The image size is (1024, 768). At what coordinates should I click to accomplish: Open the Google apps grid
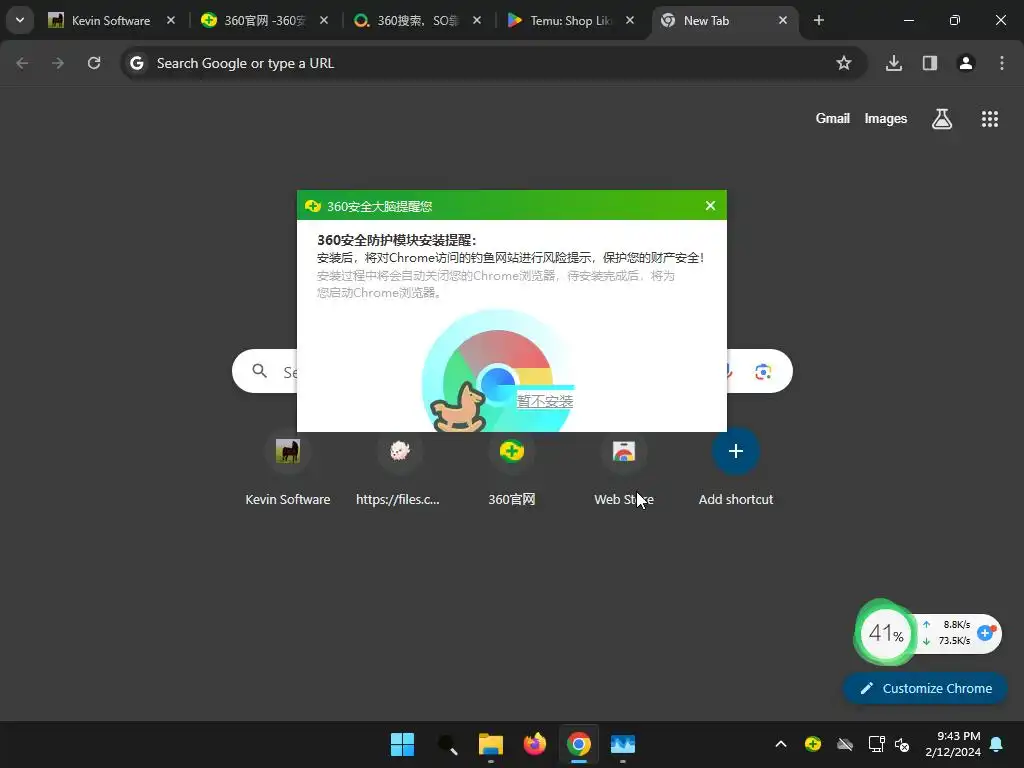990,119
